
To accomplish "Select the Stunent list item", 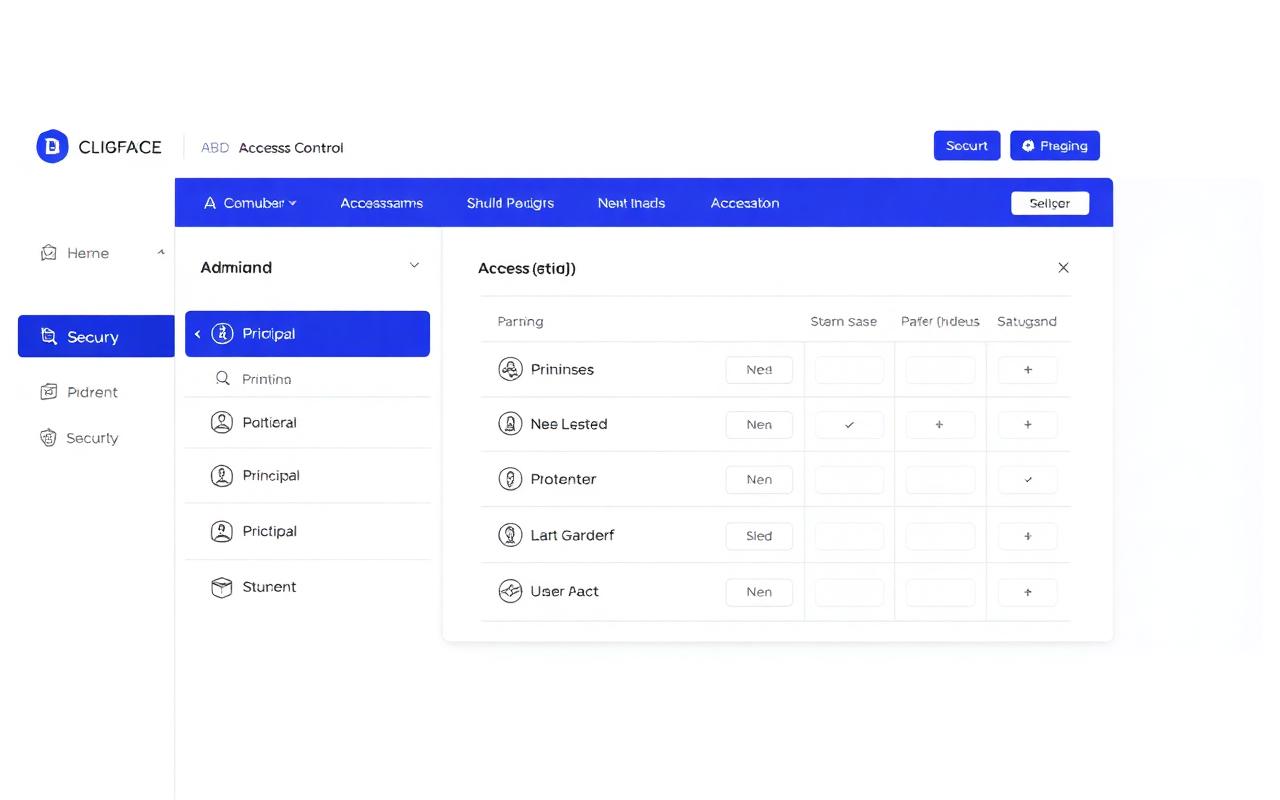I will click(x=308, y=587).
